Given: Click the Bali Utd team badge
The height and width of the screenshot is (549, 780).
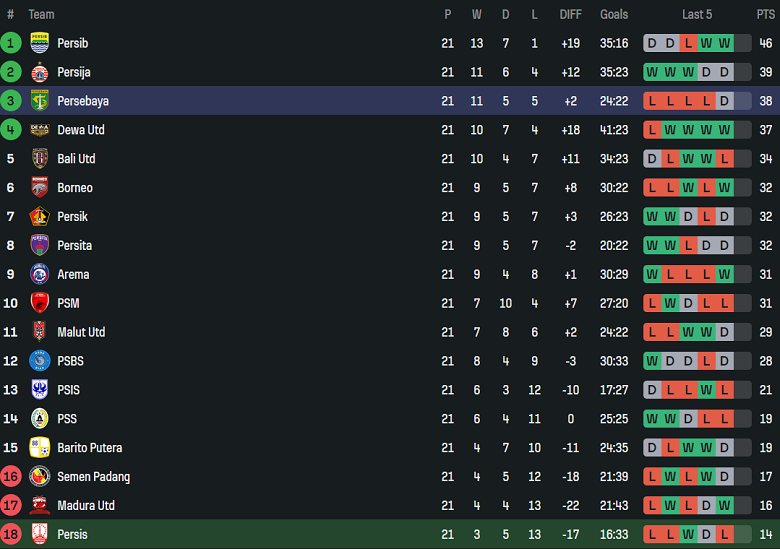Looking at the screenshot, I should (x=40, y=159).
